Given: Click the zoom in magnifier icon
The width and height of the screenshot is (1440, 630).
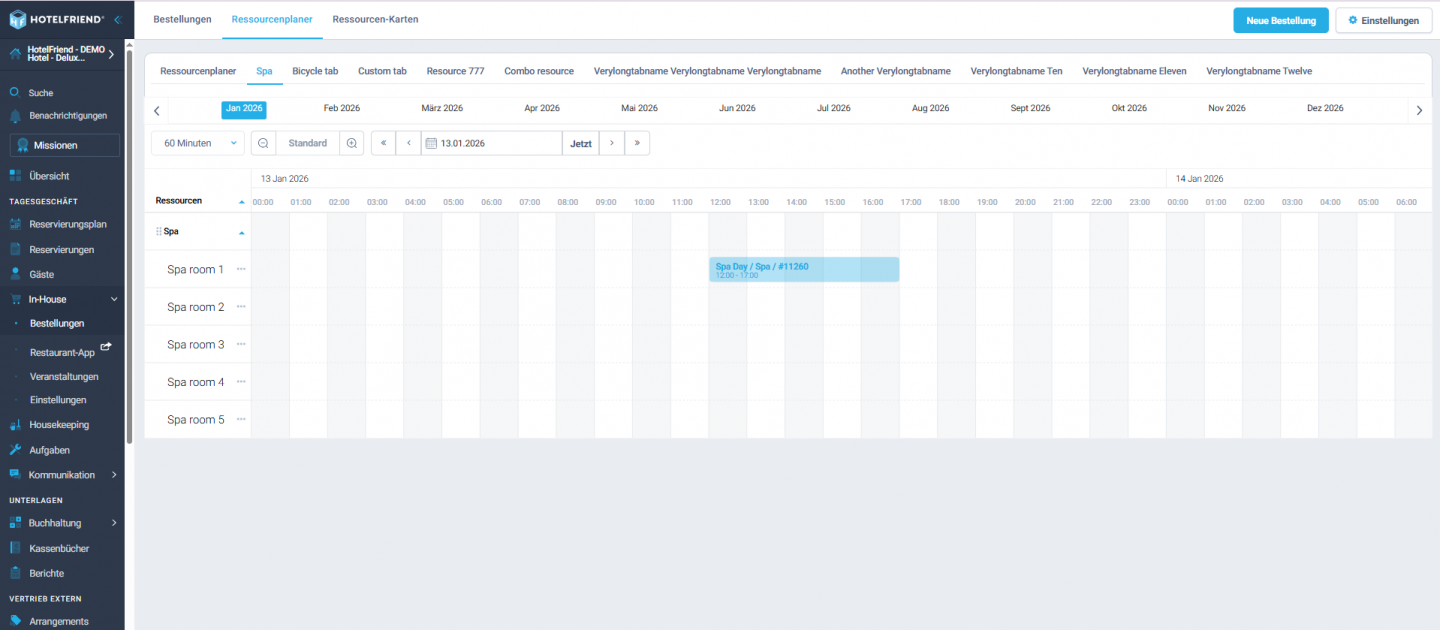Looking at the screenshot, I should click(352, 143).
